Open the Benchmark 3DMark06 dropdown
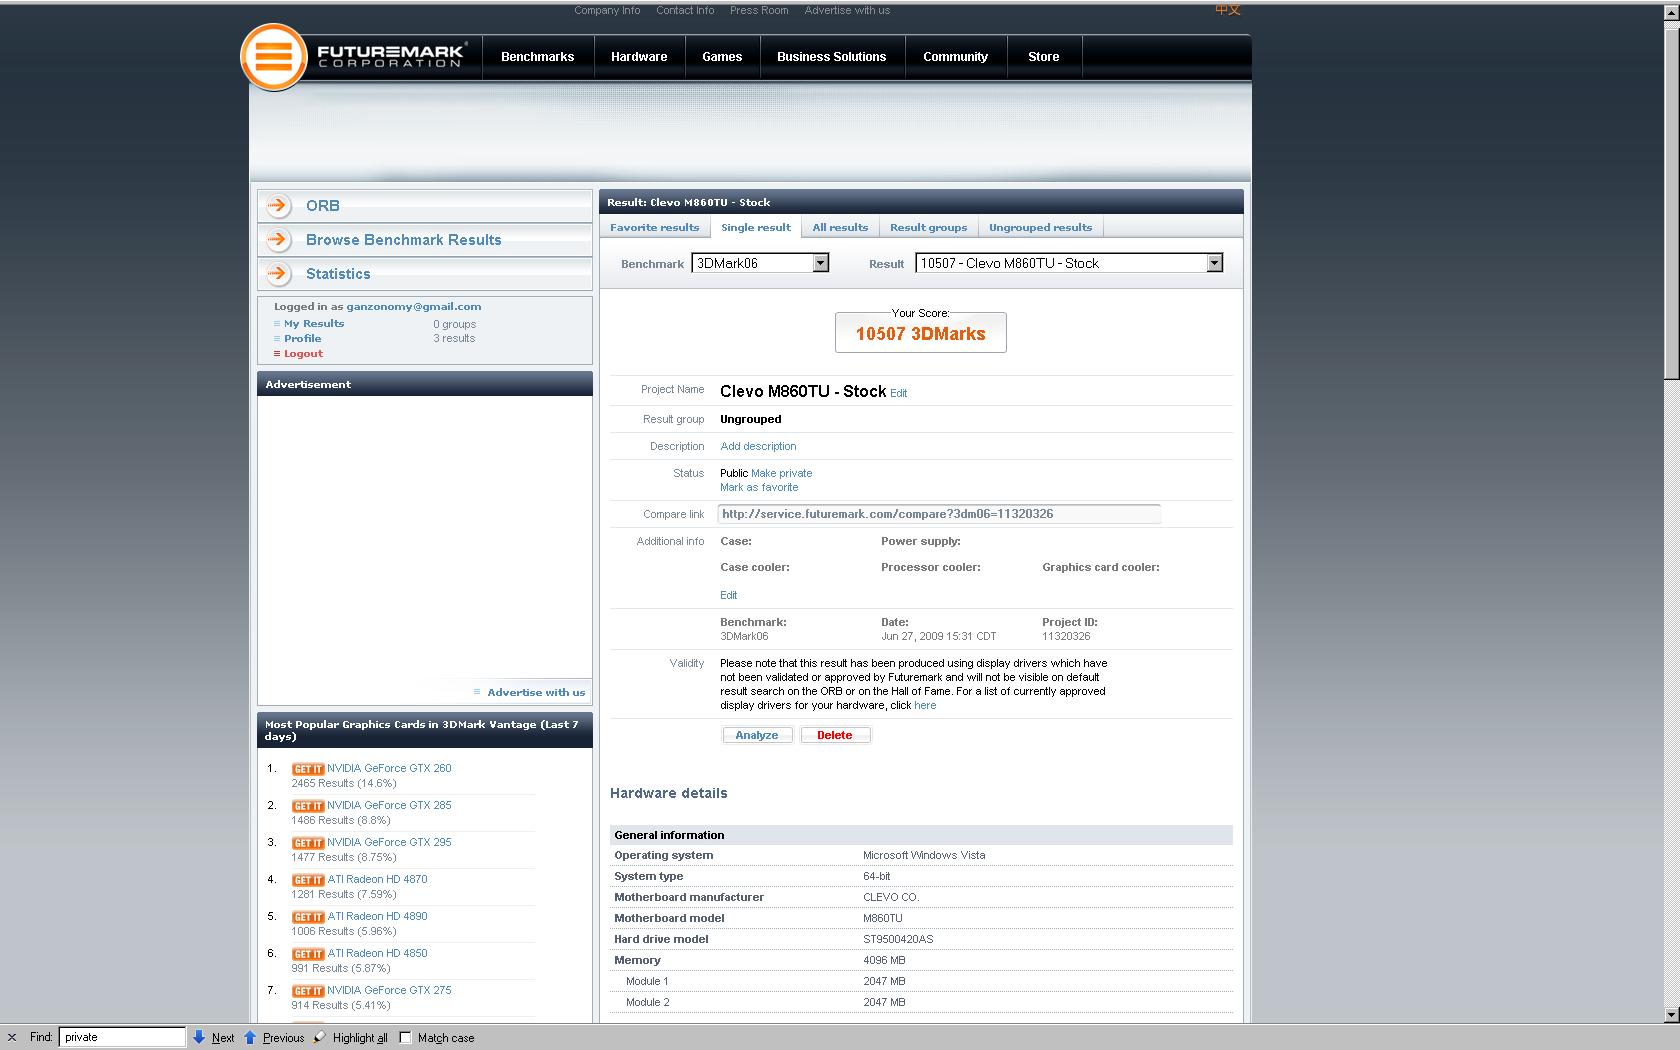Image resolution: width=1680 pixels, height=1050 pixels. (x=761, y=263)
